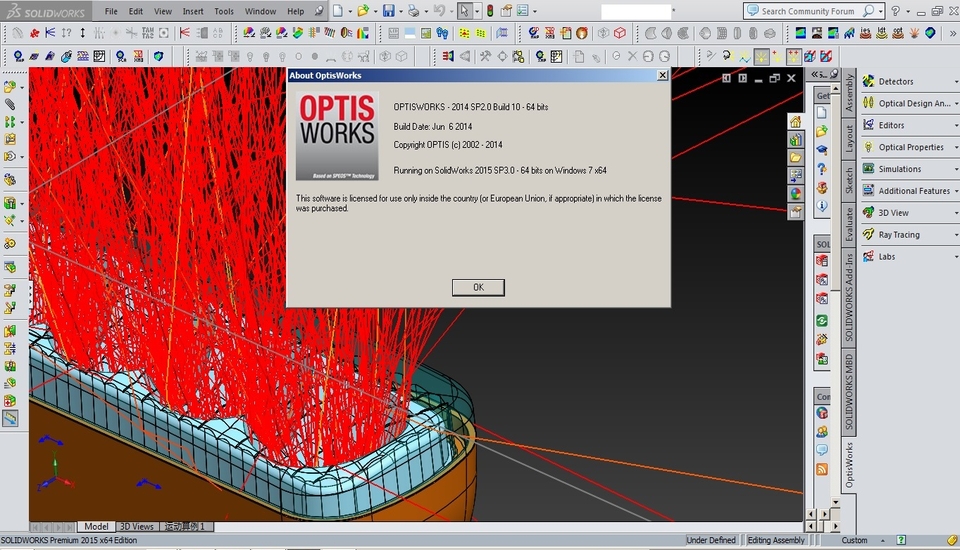Expand the Simulations menu
The image size is (960, 550).
point(910,169)
